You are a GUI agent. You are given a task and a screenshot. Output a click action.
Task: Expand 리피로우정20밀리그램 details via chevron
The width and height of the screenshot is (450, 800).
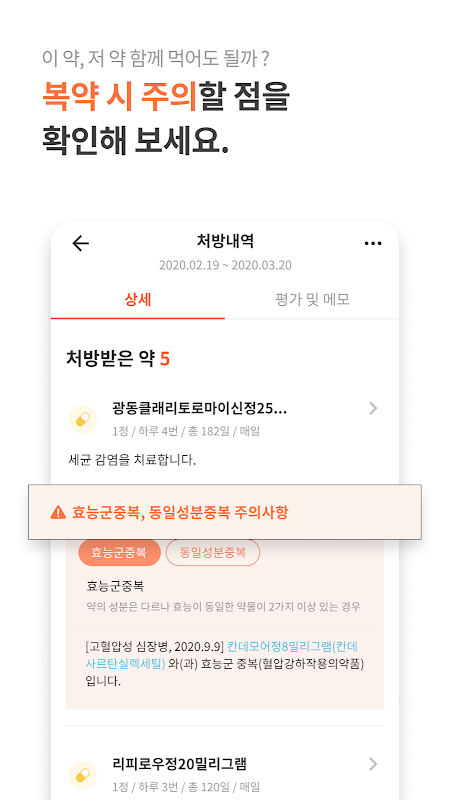click(x=373, y=764)
